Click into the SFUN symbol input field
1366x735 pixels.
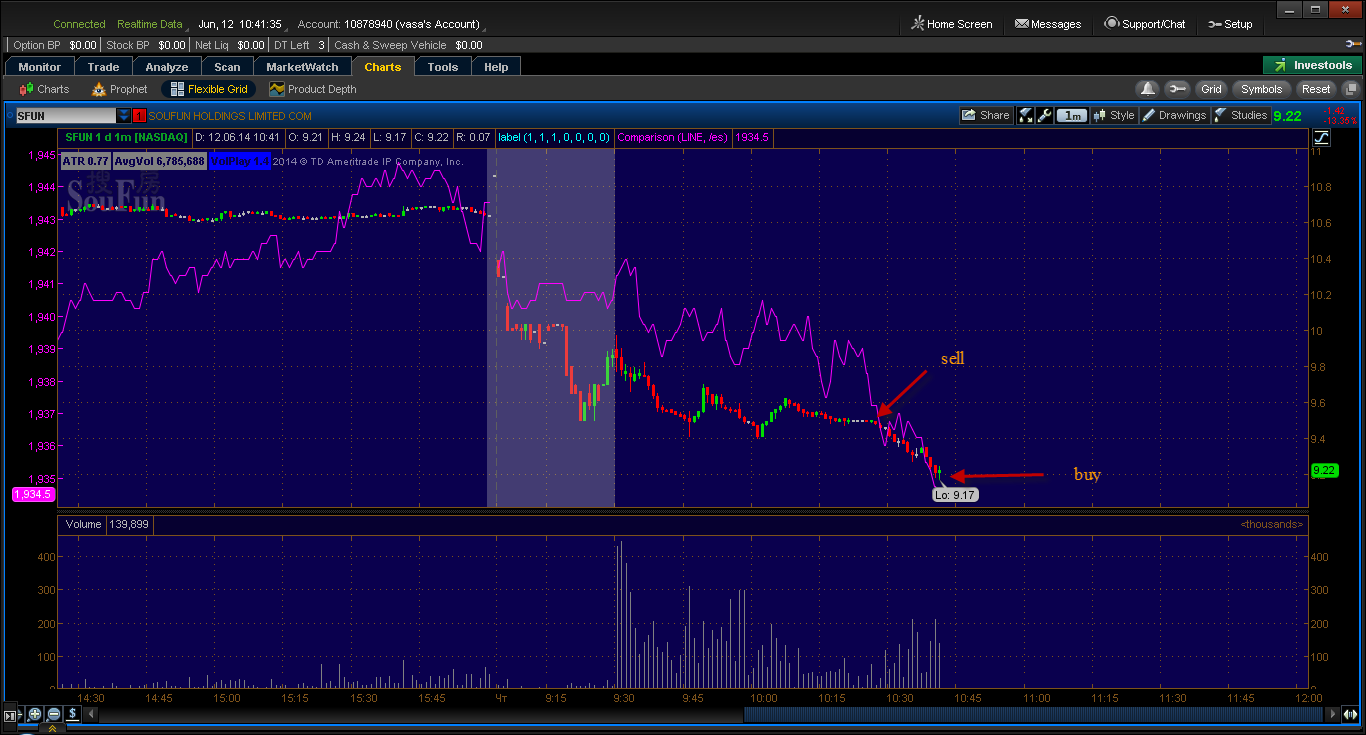[x=65, y=116]
